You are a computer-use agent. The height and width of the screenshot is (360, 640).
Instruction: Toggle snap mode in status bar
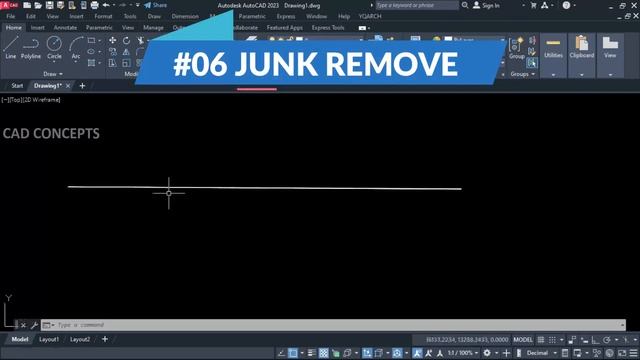point(552,340)
